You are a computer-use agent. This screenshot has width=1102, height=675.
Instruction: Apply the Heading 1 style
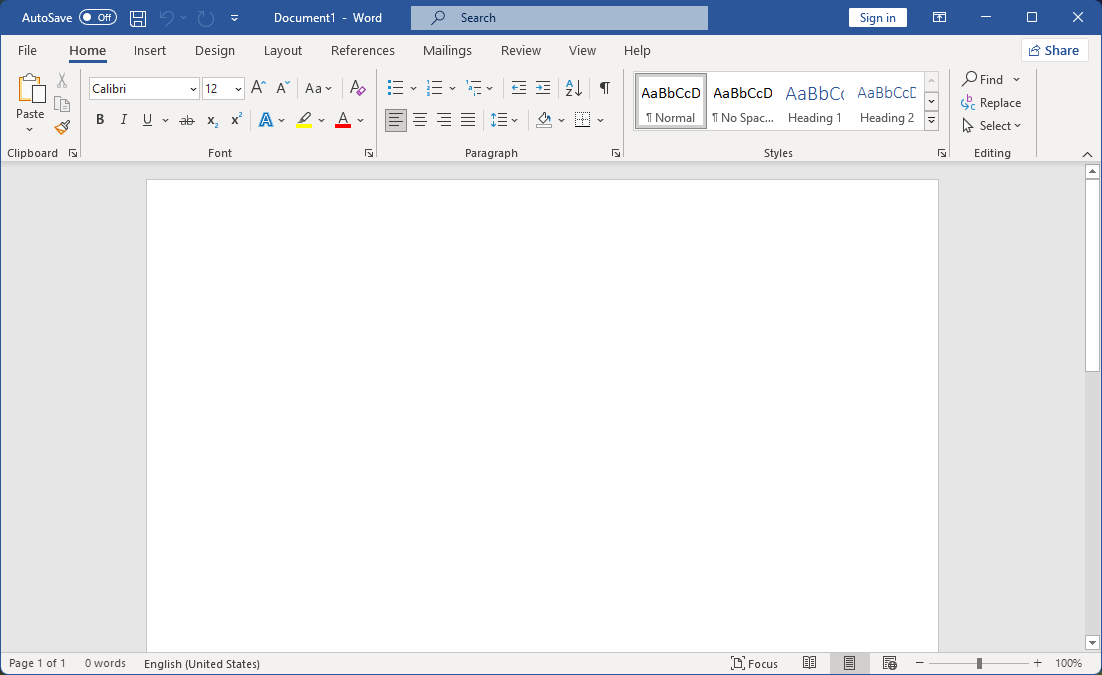coord(815,101)
